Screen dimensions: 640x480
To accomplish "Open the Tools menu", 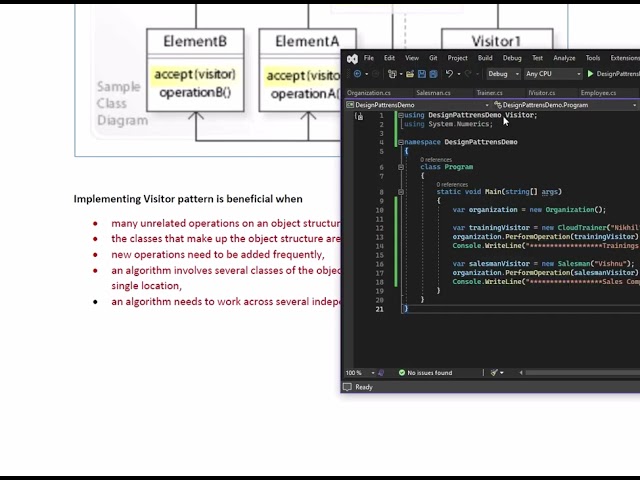I will pyautogui.click(x=593, y=58).
